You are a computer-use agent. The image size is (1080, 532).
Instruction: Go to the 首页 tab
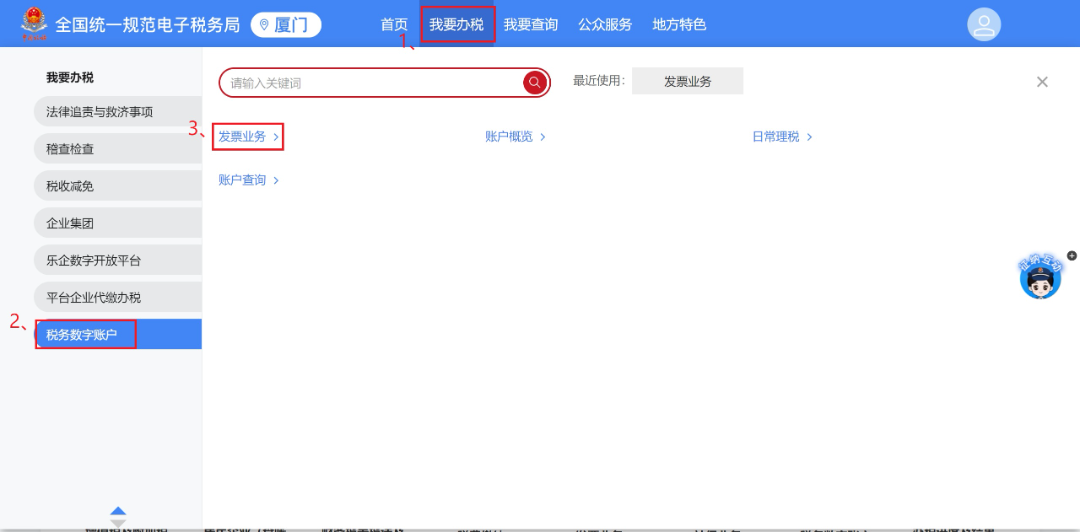click(394, 25)
